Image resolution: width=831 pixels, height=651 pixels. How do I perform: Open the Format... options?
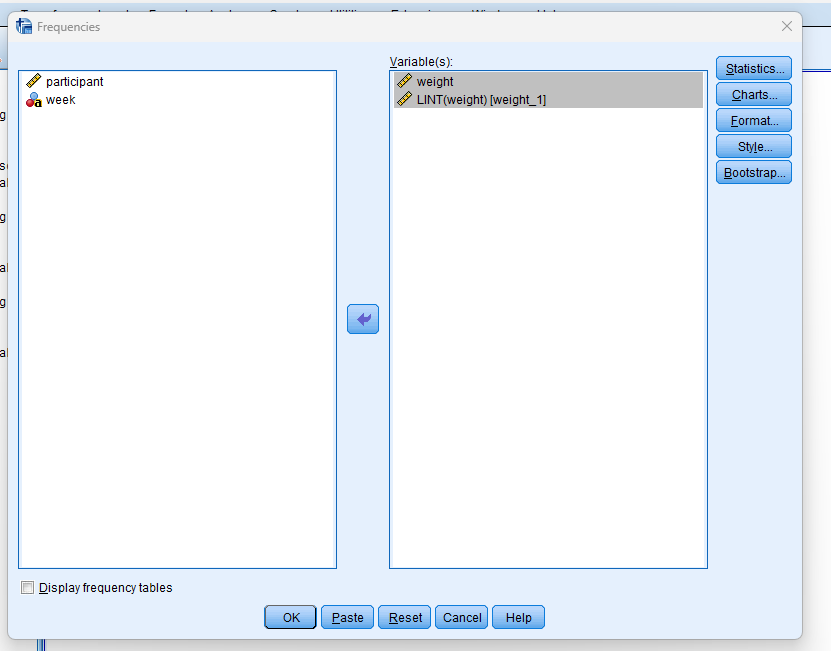tap(753, 121)
